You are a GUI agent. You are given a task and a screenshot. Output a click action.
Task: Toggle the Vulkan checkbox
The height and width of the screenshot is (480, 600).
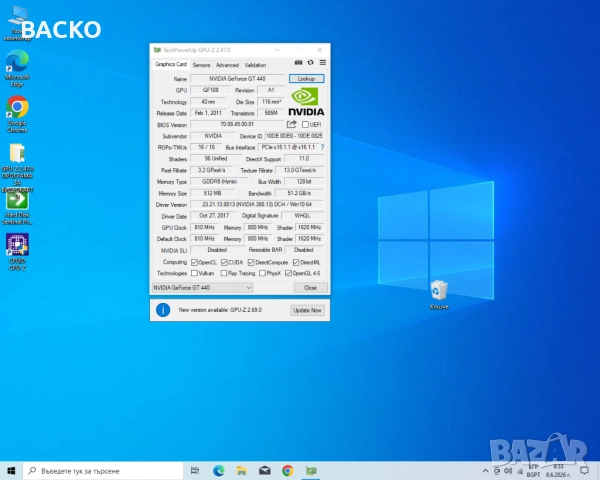pos(194,273)
